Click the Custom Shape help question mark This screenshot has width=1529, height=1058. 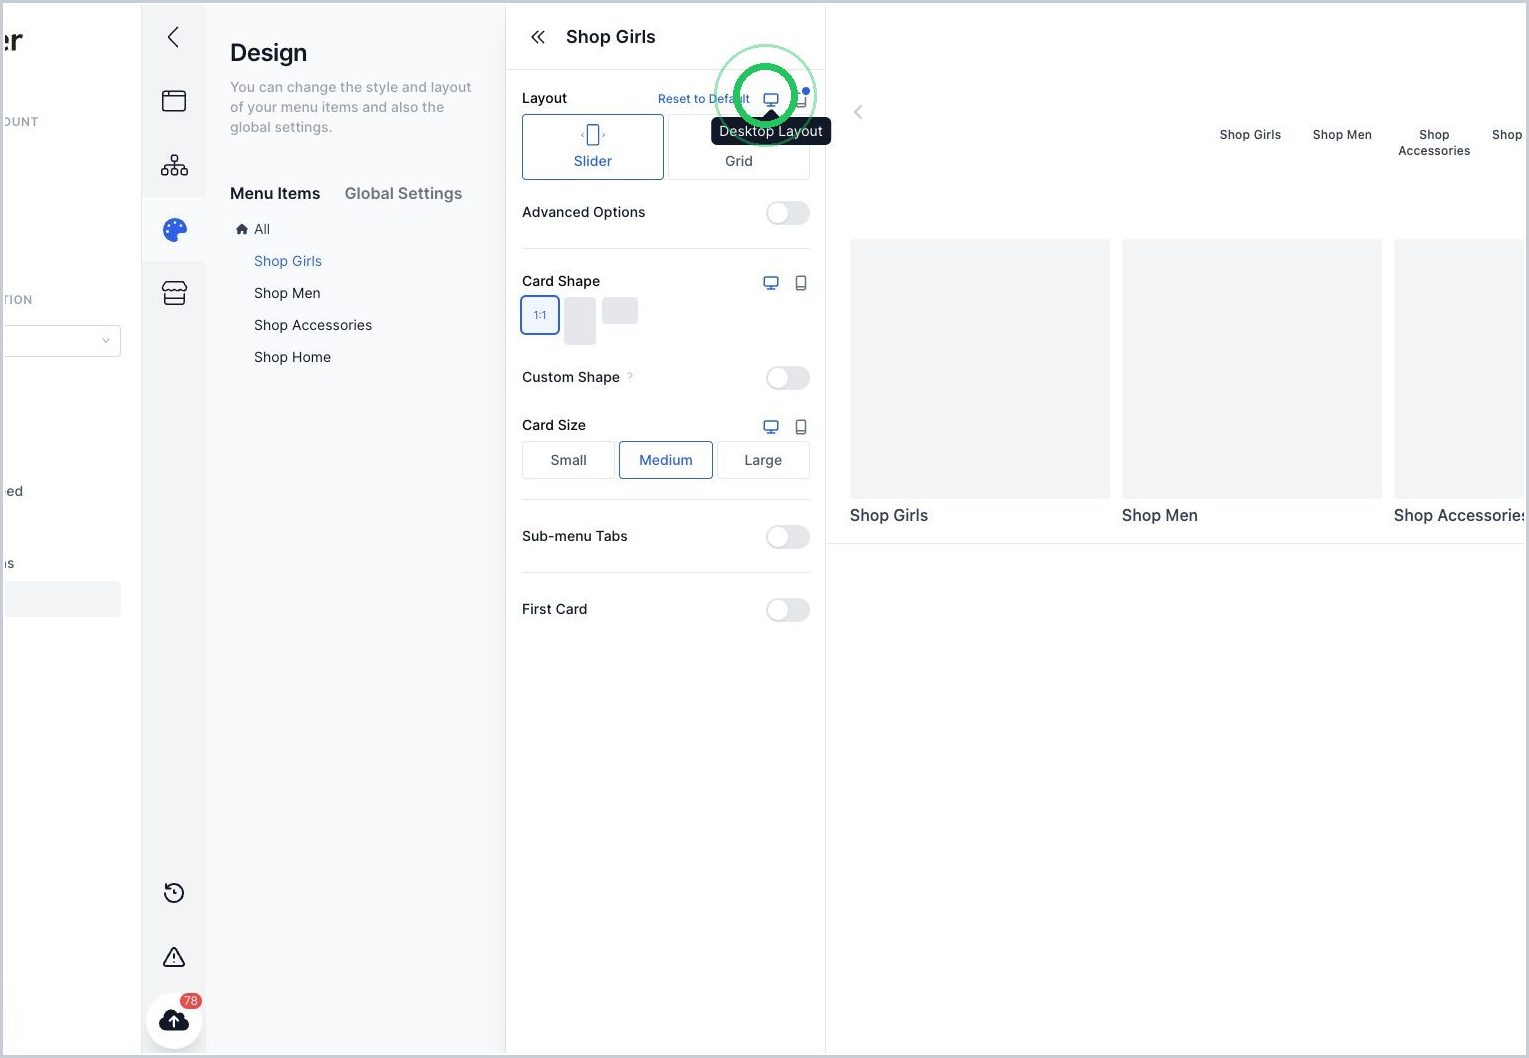(630, 376)
